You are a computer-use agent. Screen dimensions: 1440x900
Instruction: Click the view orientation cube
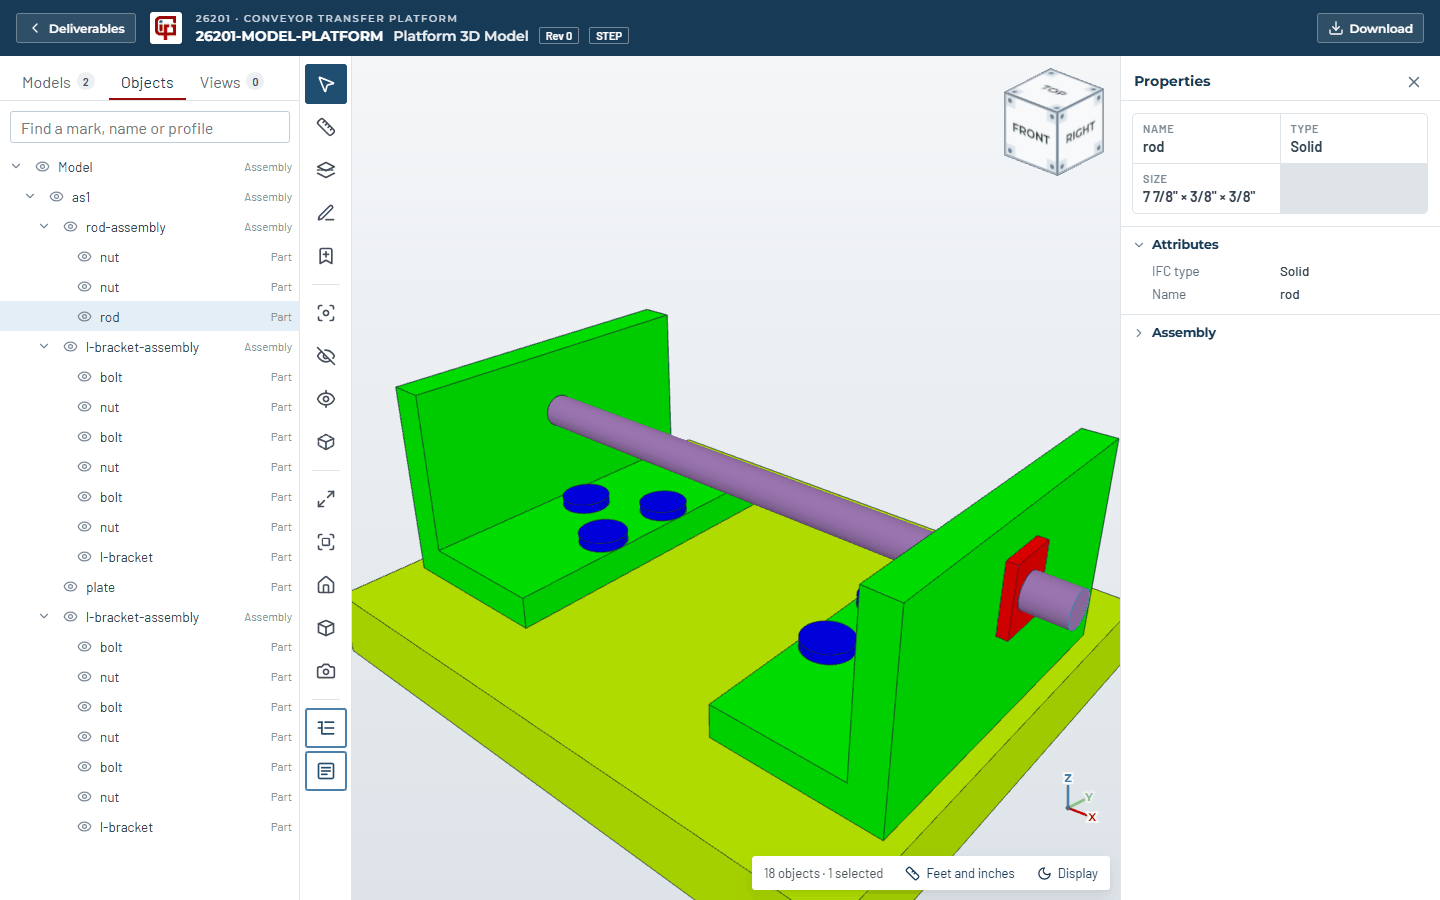1054,122
